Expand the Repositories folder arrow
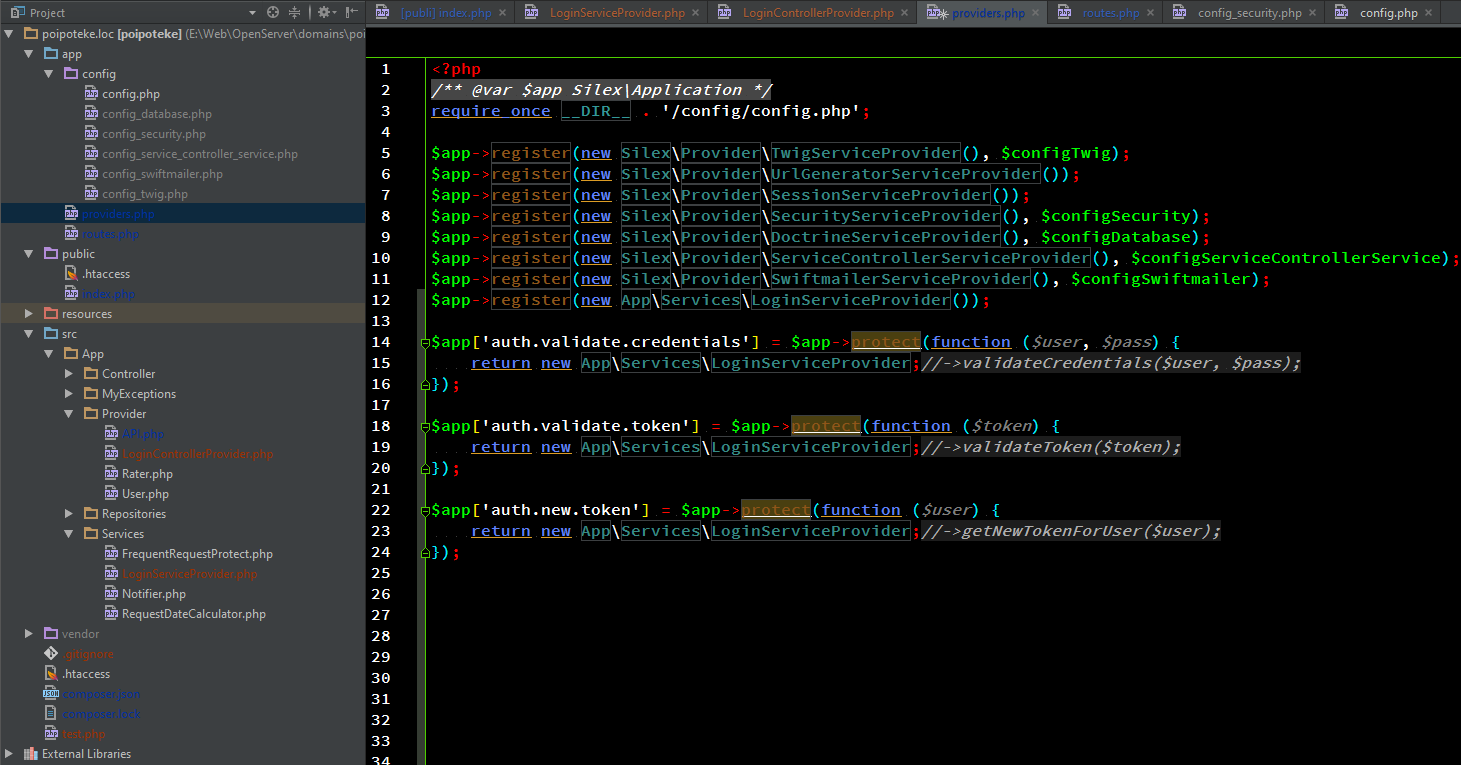The image size is (1461, 765). [69, 514]
